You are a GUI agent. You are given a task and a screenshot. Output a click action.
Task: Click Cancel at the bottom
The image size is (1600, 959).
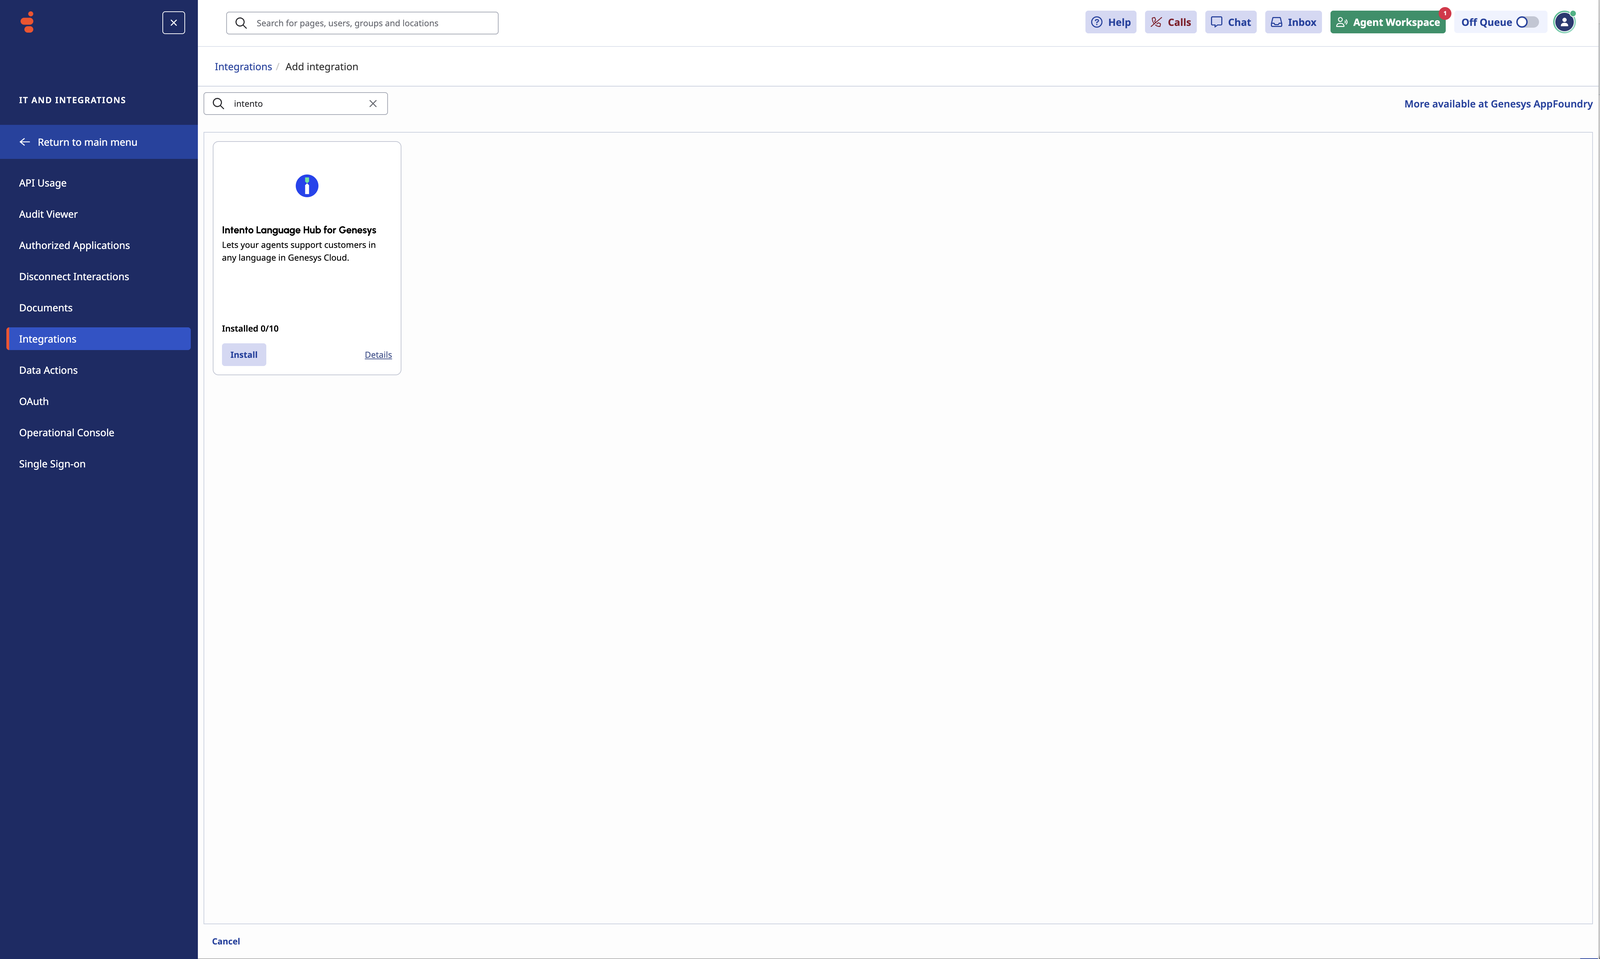[x=226, y=941]
